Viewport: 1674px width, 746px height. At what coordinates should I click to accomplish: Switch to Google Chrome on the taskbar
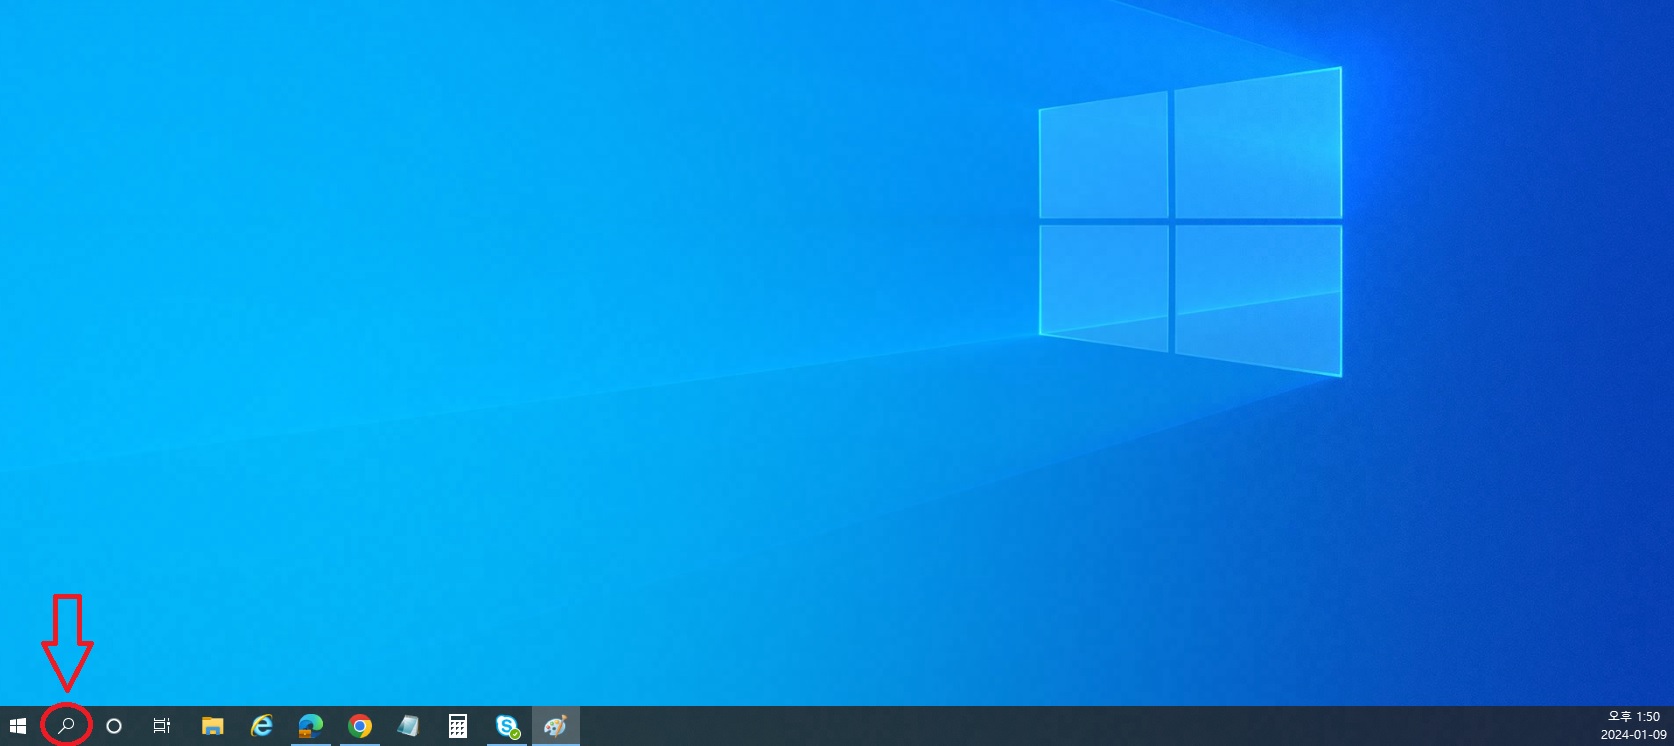(360, 726)
